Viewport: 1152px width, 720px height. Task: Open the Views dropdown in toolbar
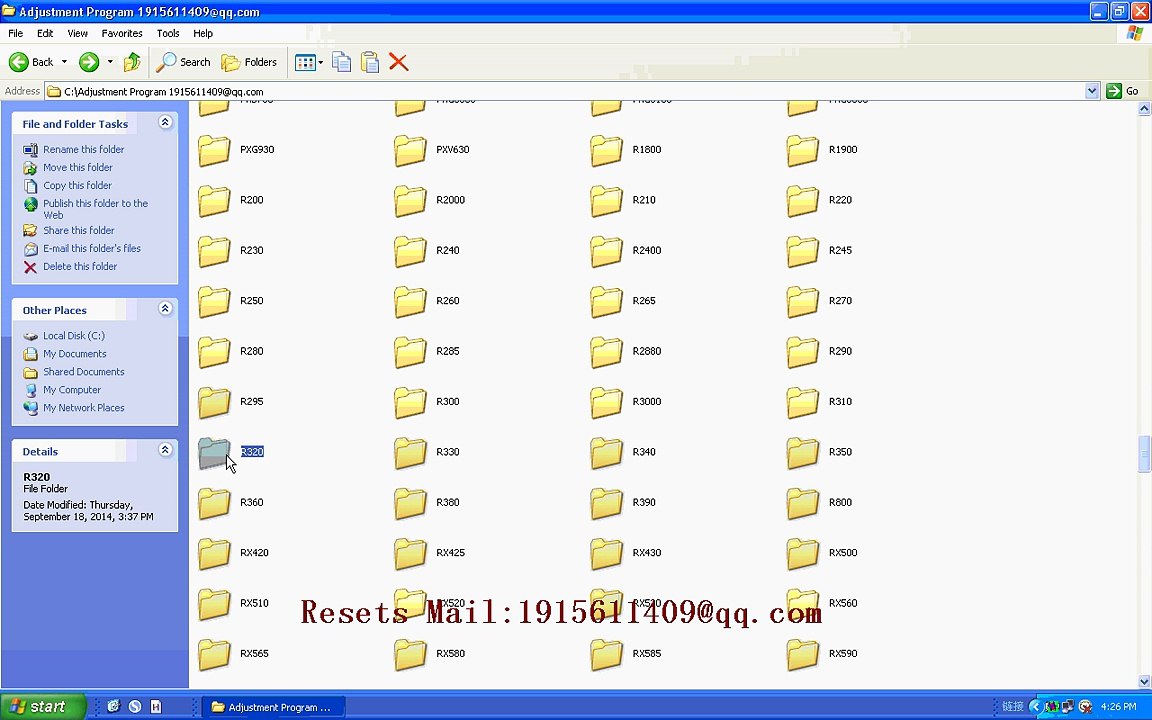pyautogui.click(x=309, y=62)
